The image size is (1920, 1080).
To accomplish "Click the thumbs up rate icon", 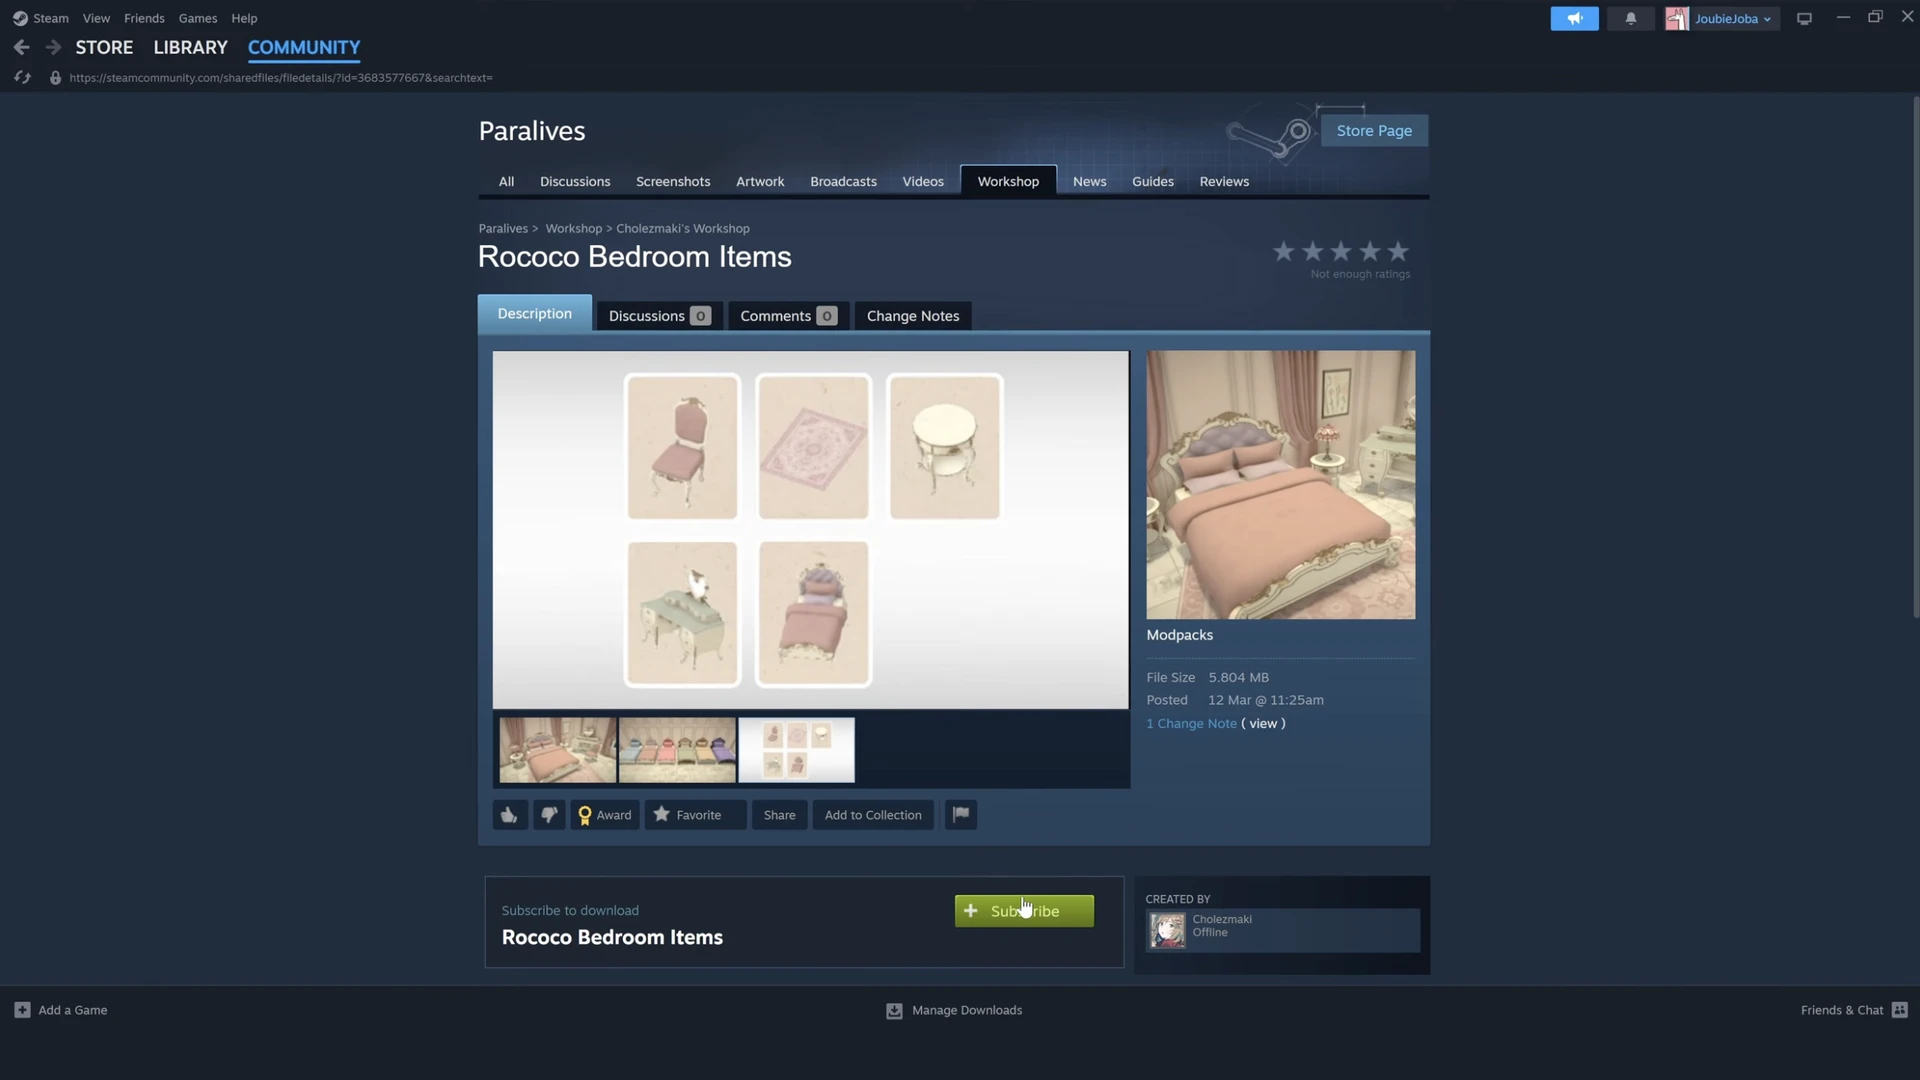I will [509, 815].
